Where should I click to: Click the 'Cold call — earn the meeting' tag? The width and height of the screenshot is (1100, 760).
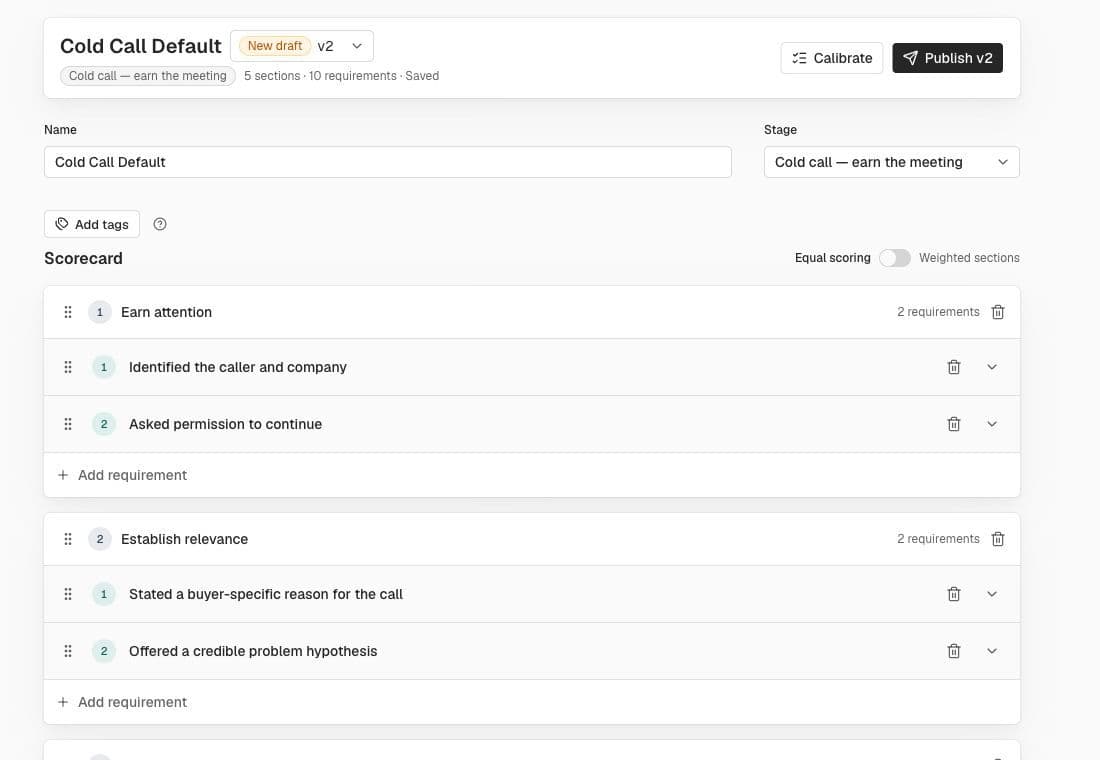(147, 76)
